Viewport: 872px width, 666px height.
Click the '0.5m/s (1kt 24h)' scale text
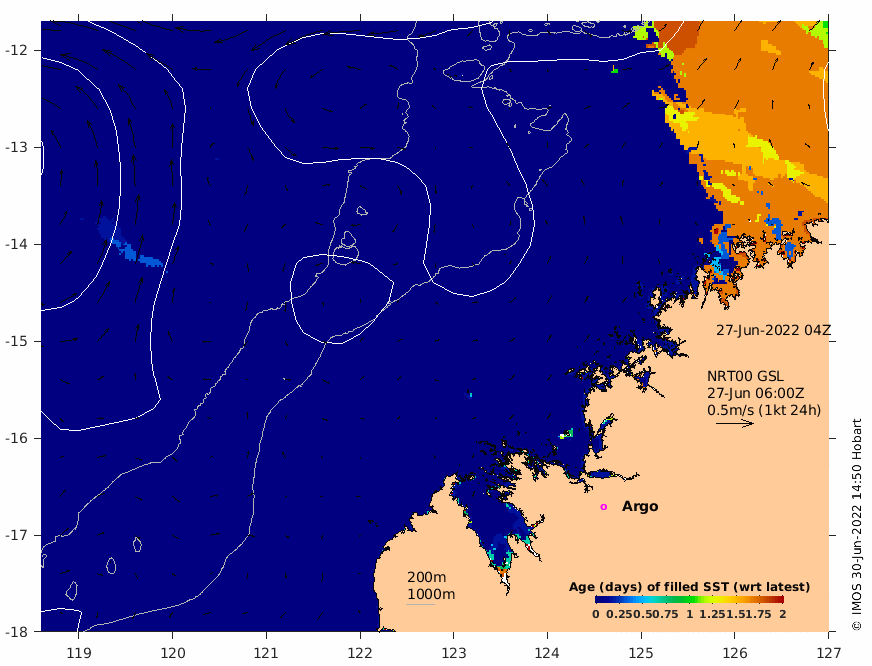[x=764, y=410]
